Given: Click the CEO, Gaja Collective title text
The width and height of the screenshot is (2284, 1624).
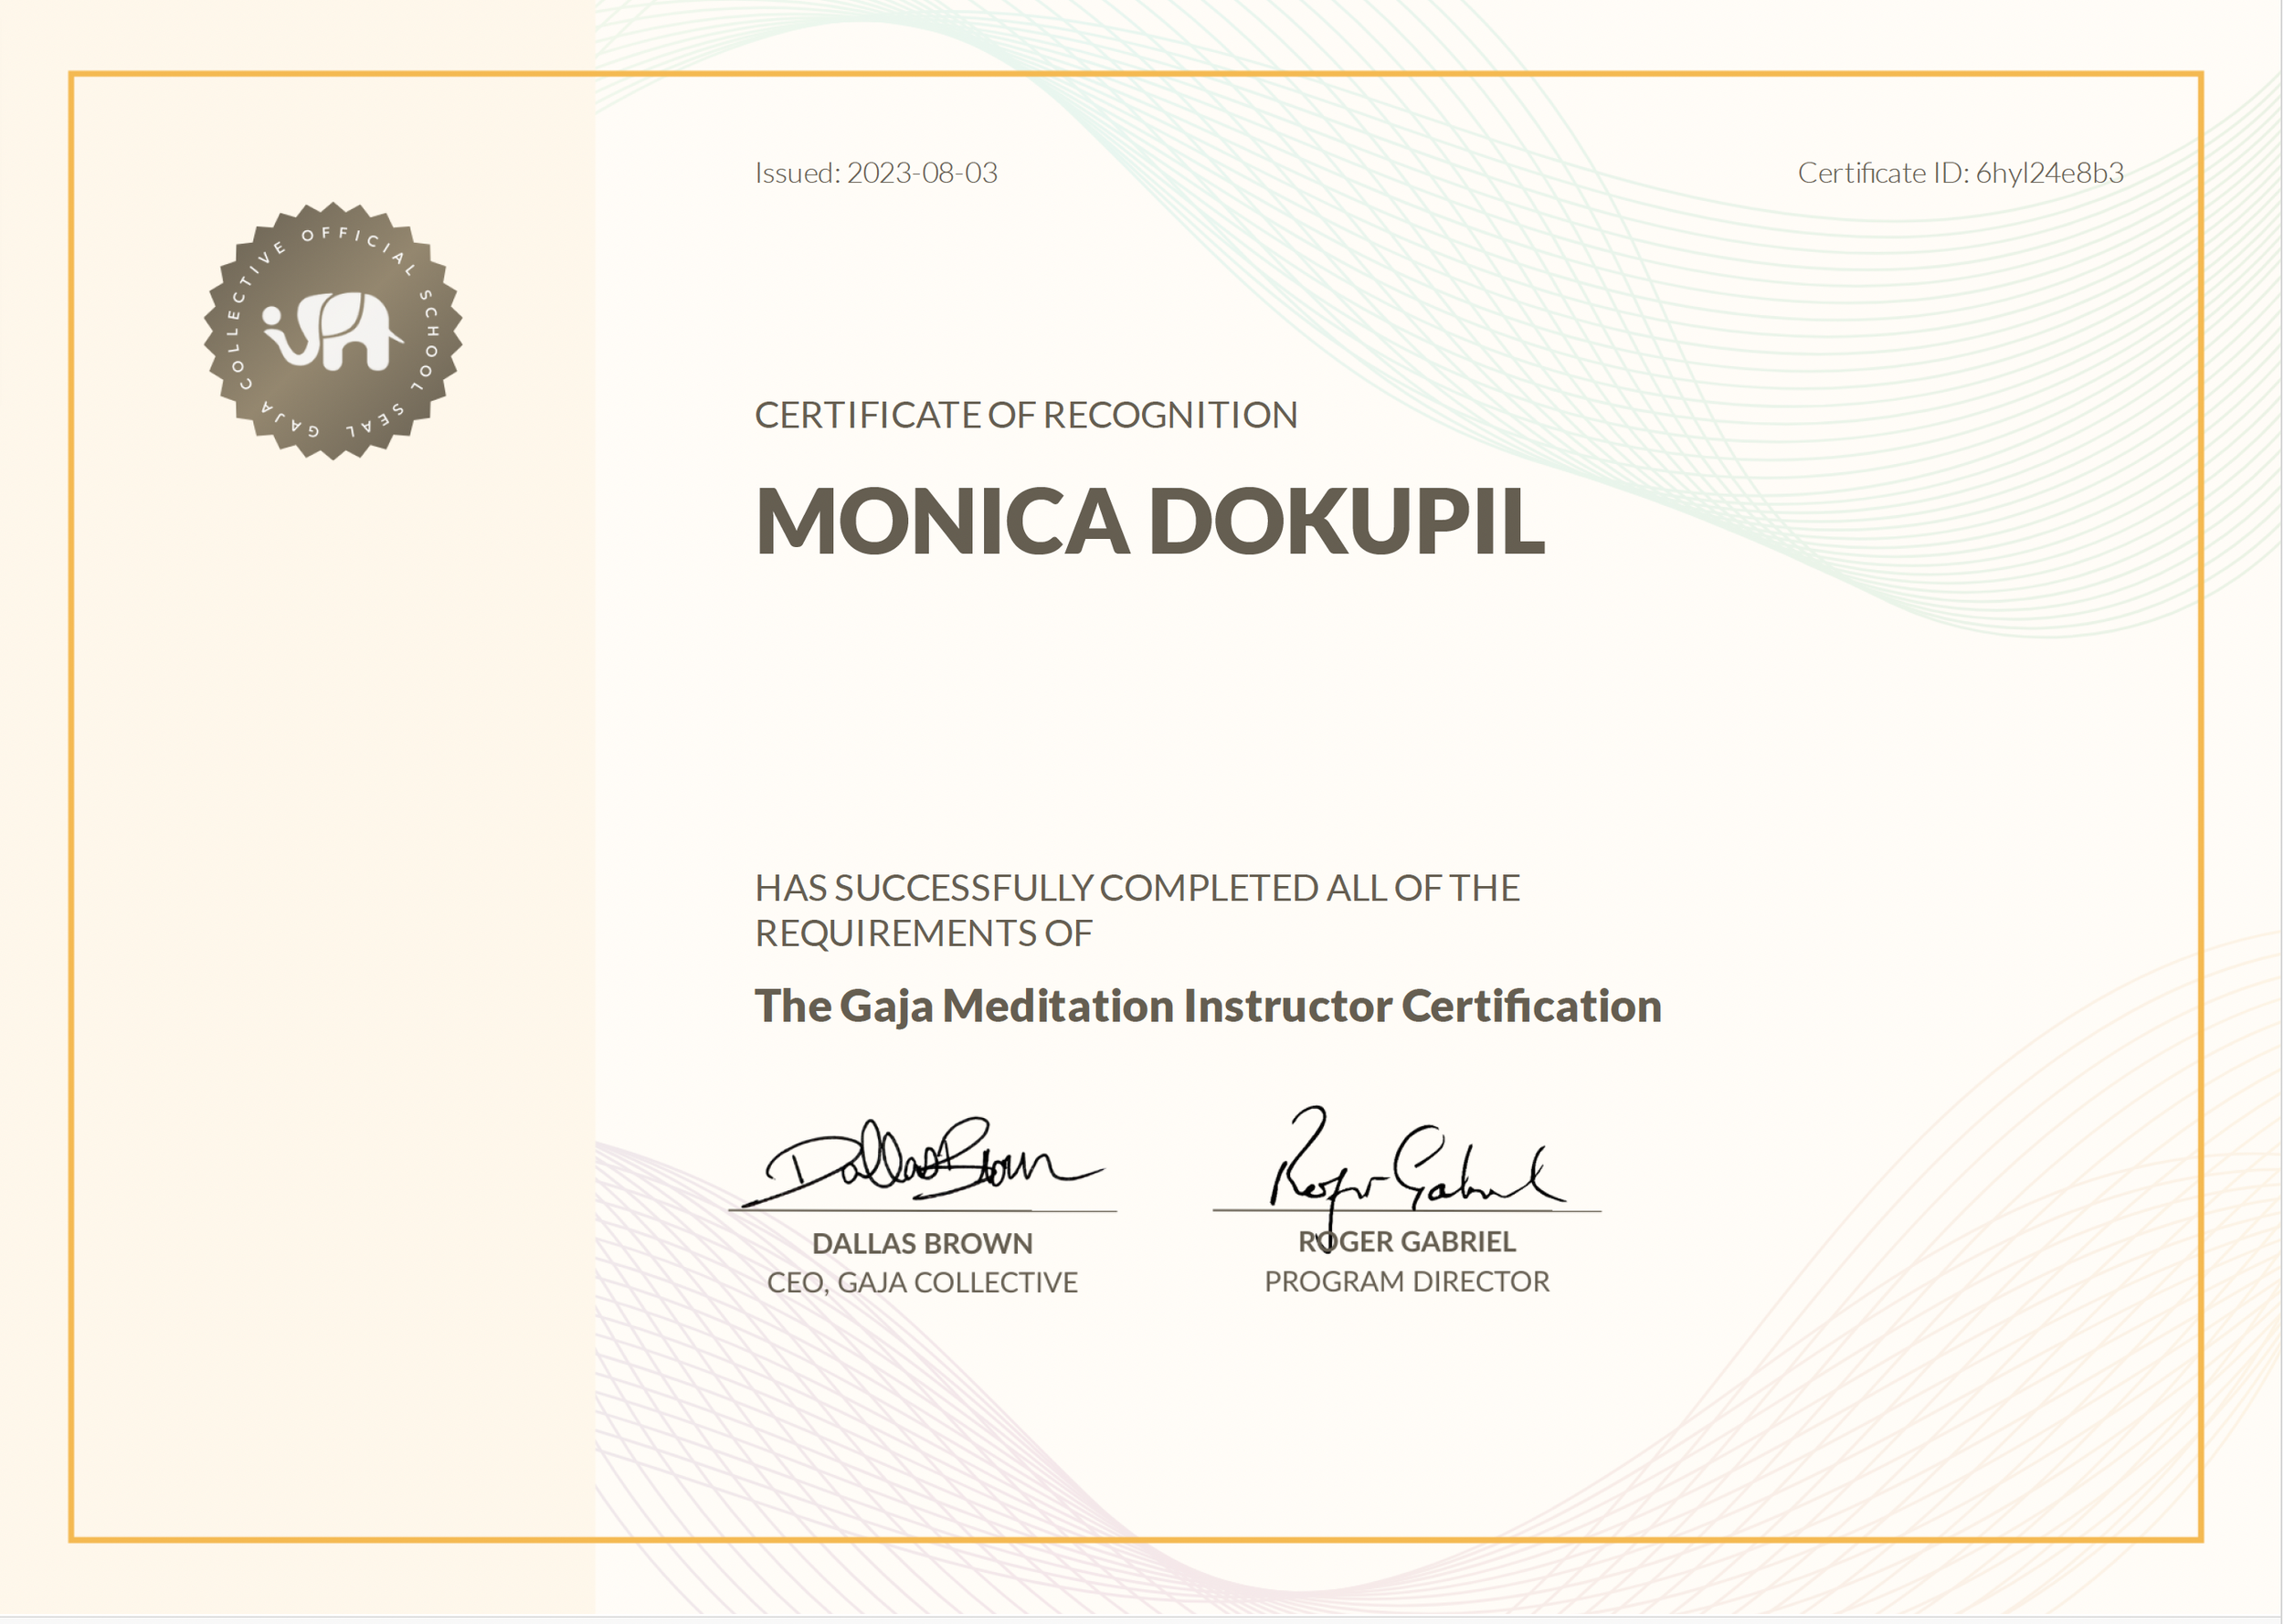Looking at the screenshot, I should coord(922,1282).
